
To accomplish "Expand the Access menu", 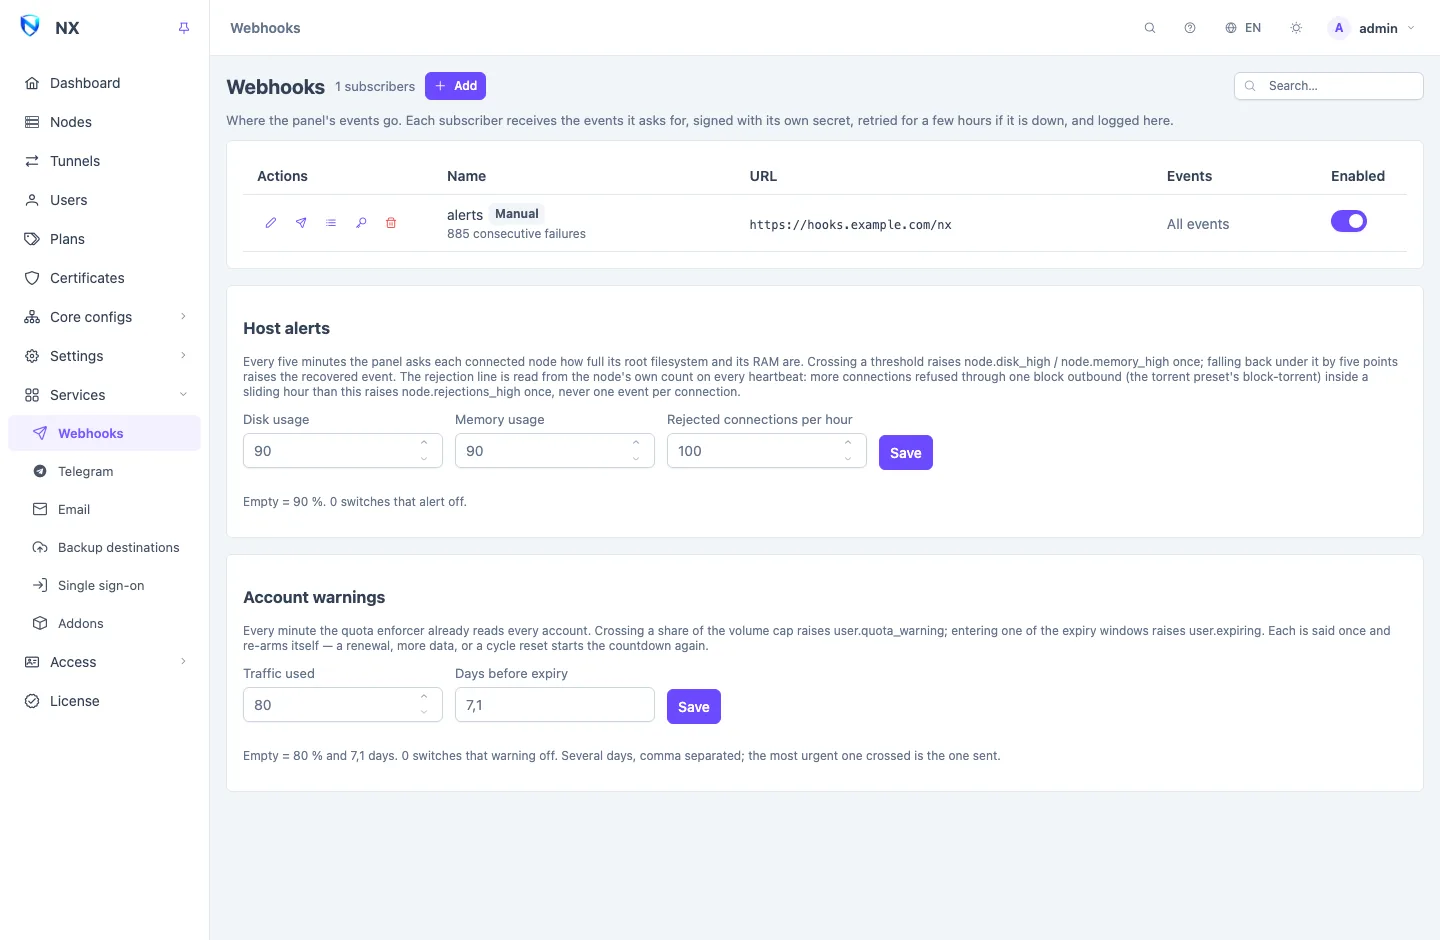I will click(x=104, y=662).
